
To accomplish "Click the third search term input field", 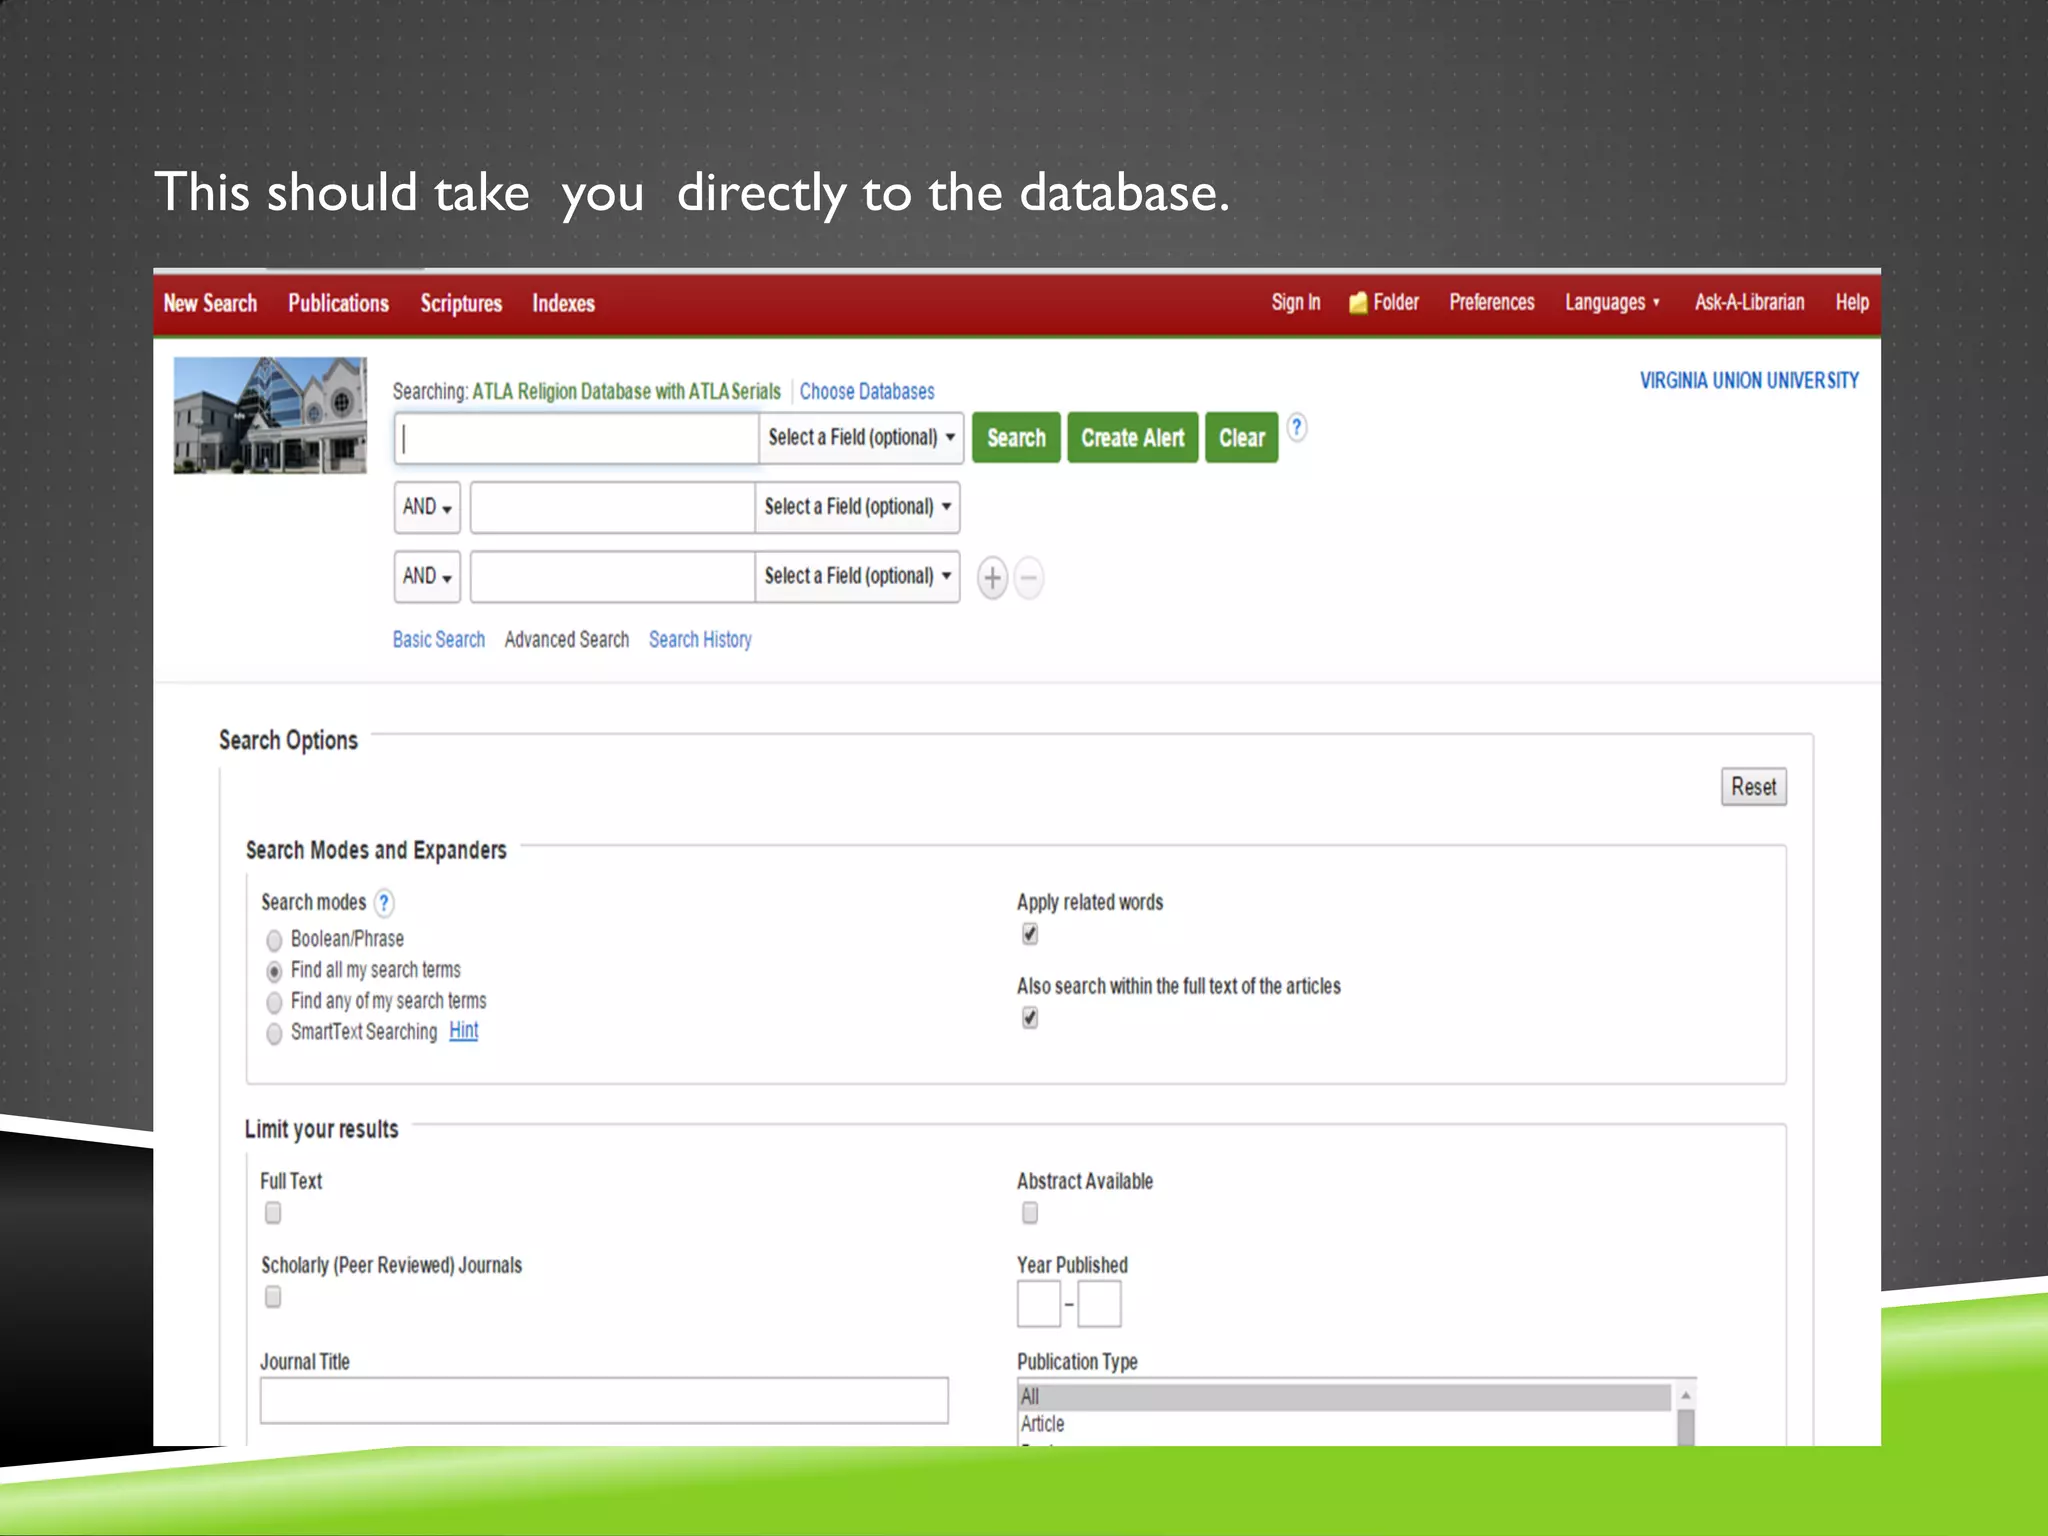I will 612,576.
